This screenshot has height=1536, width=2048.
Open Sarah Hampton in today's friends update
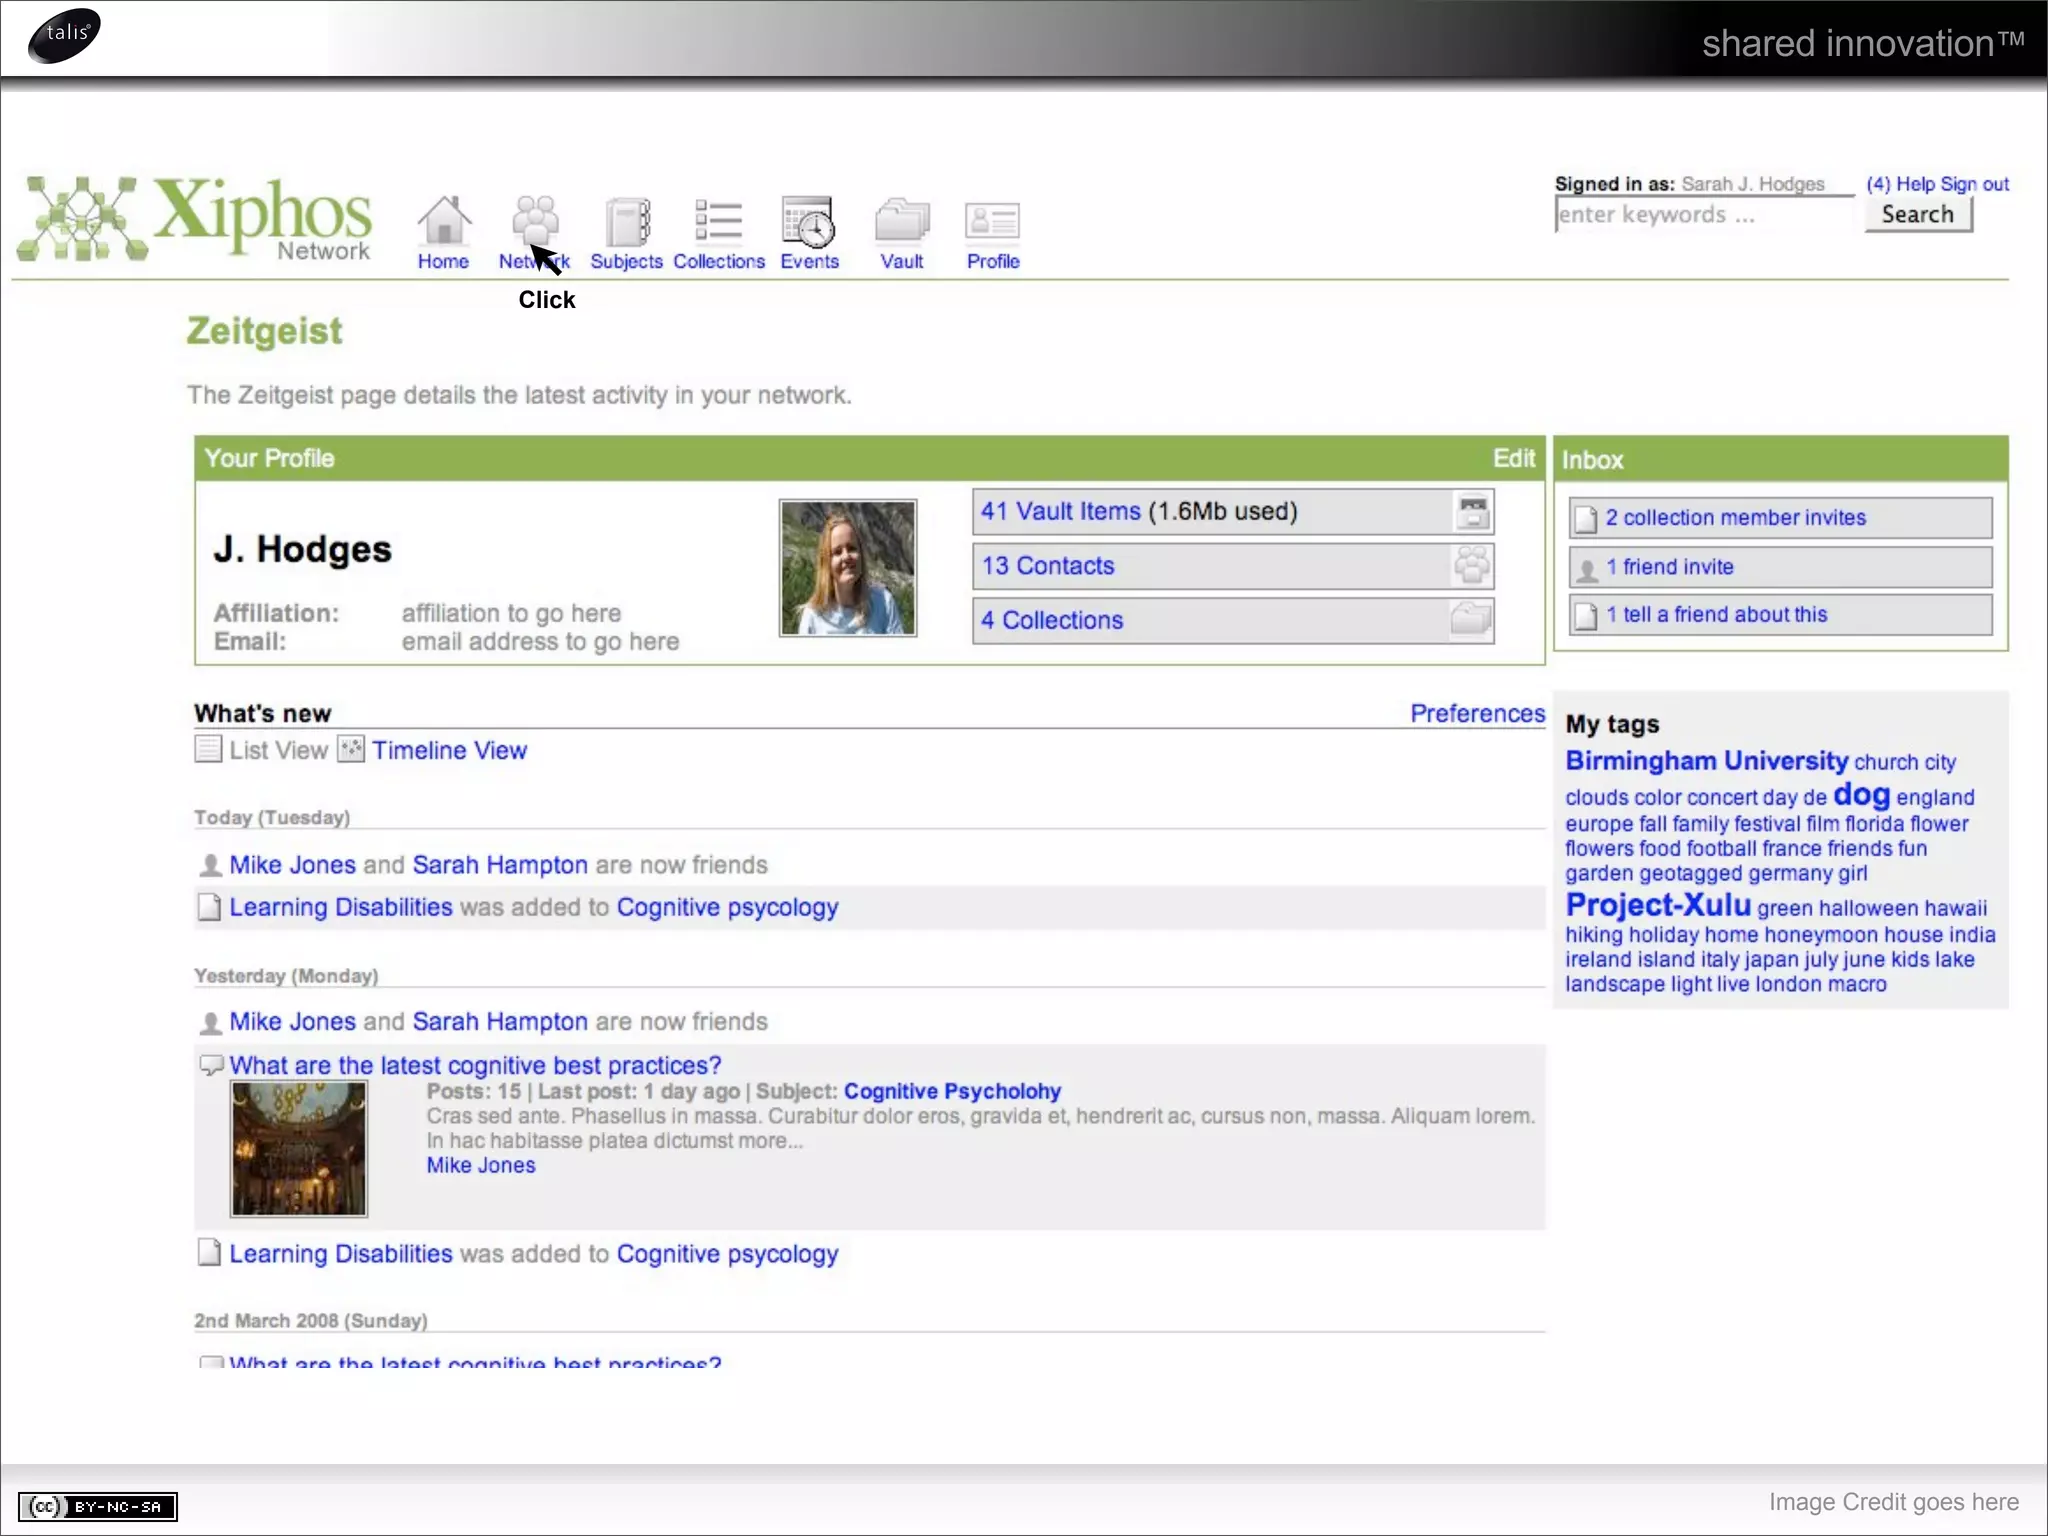click(500, 865)
